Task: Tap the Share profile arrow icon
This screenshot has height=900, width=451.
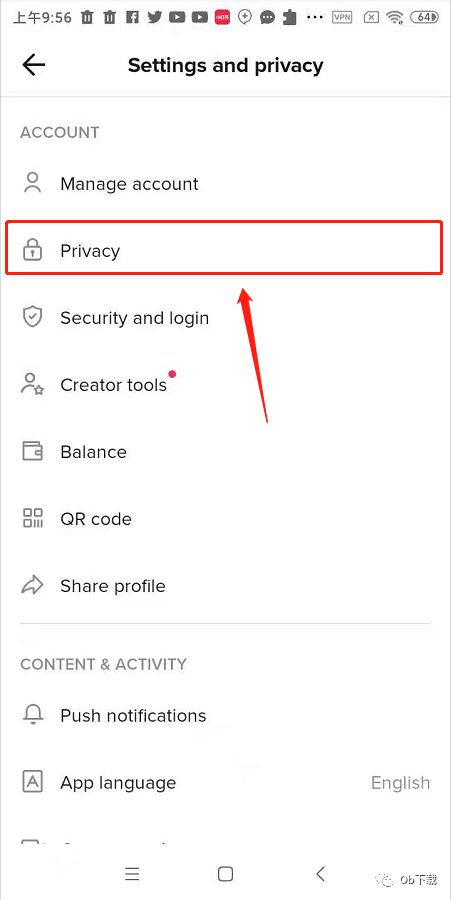Action: coord(33,585)
